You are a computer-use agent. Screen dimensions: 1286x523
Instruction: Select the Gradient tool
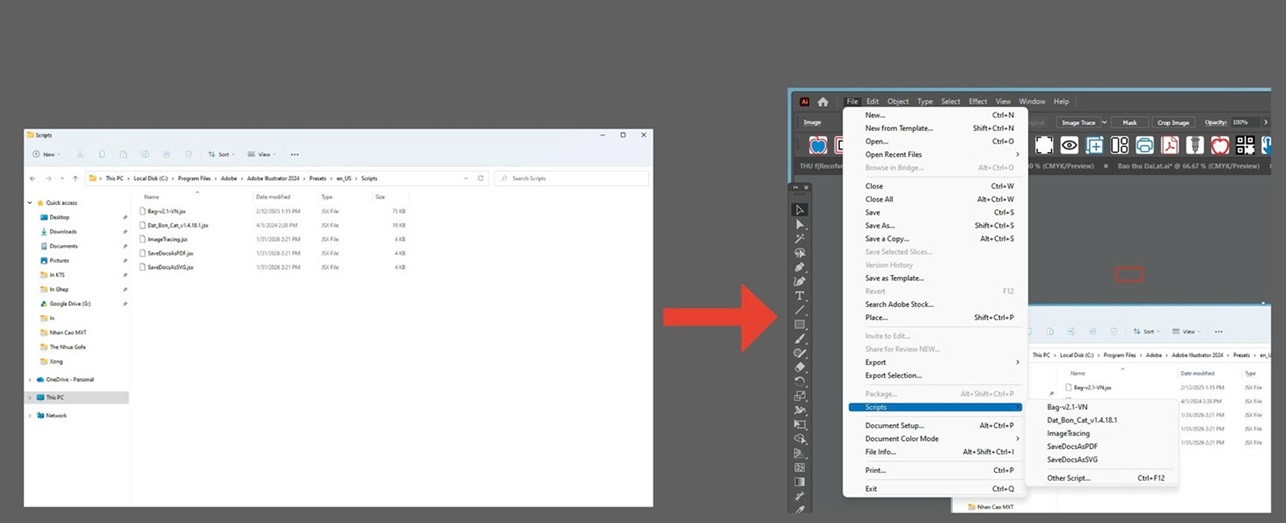click(800, 482)
